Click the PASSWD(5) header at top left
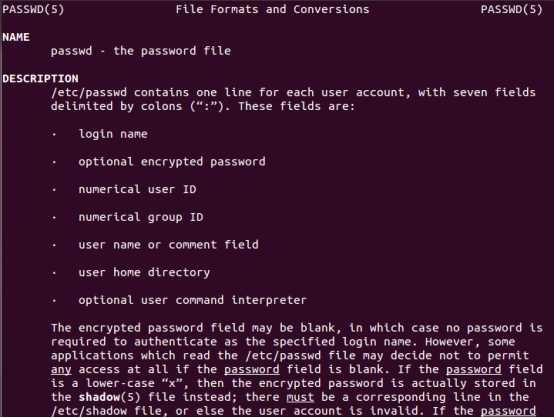Image resolution: width=554 pixels, height=418 pixels. point(33,9)
